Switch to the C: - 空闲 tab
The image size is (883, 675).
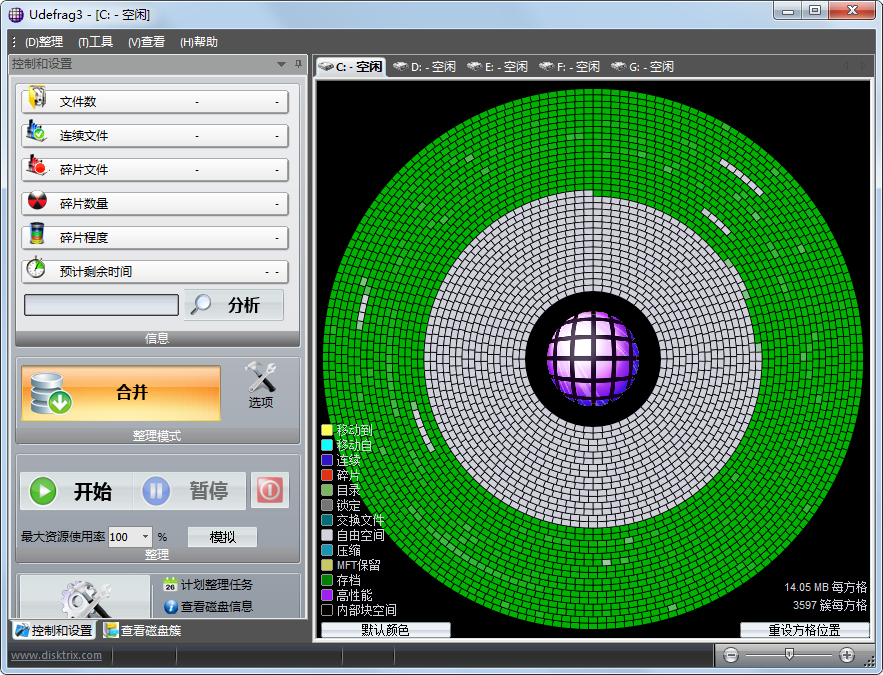[350, 66]
